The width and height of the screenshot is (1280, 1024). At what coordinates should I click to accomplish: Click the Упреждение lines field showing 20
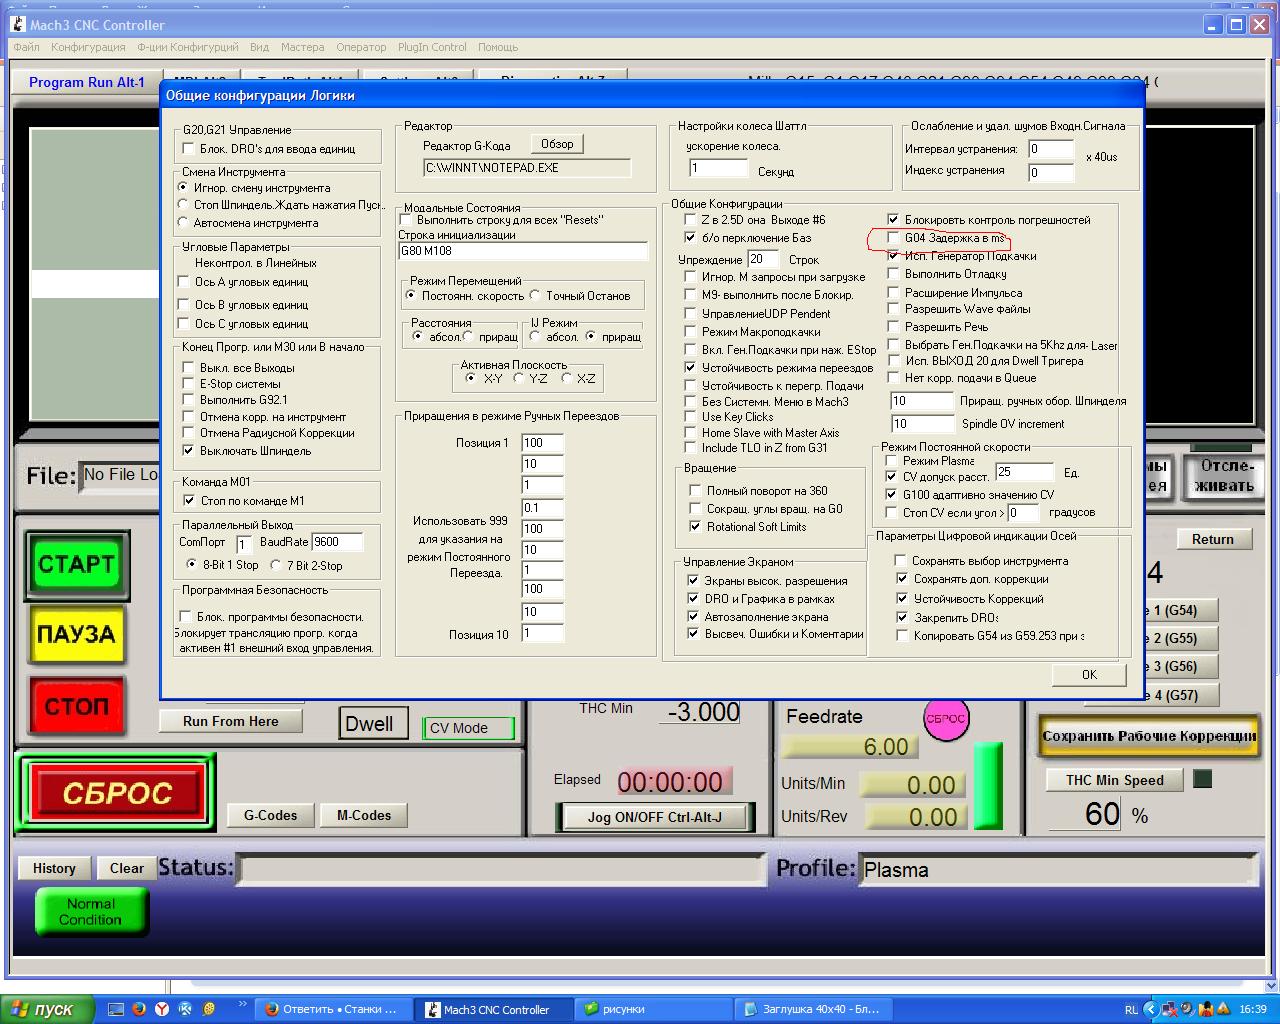(763, 259)
